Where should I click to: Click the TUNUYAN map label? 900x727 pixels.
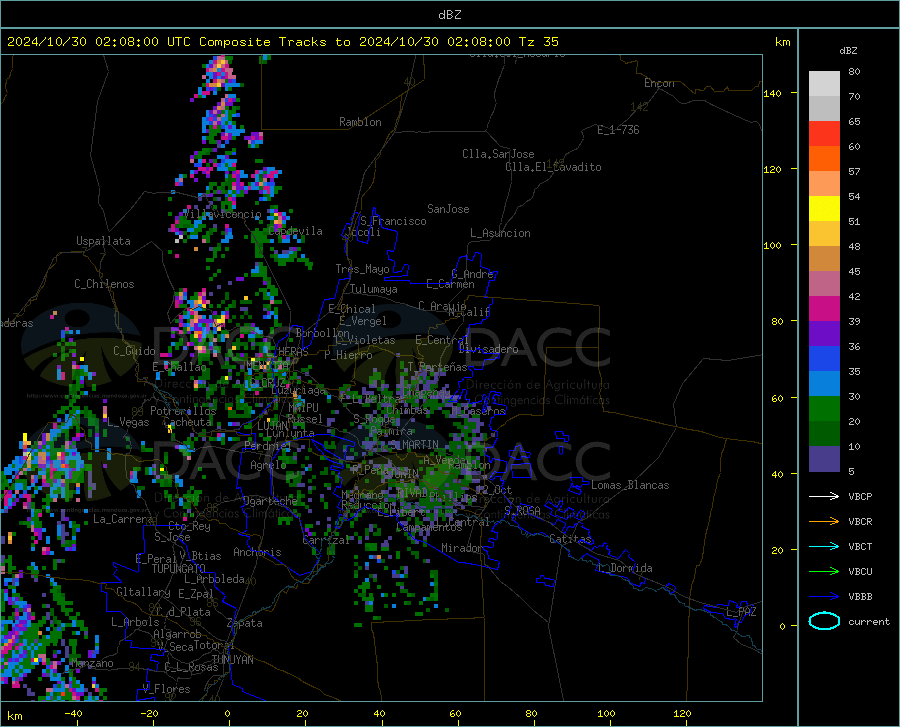point(232,659)
